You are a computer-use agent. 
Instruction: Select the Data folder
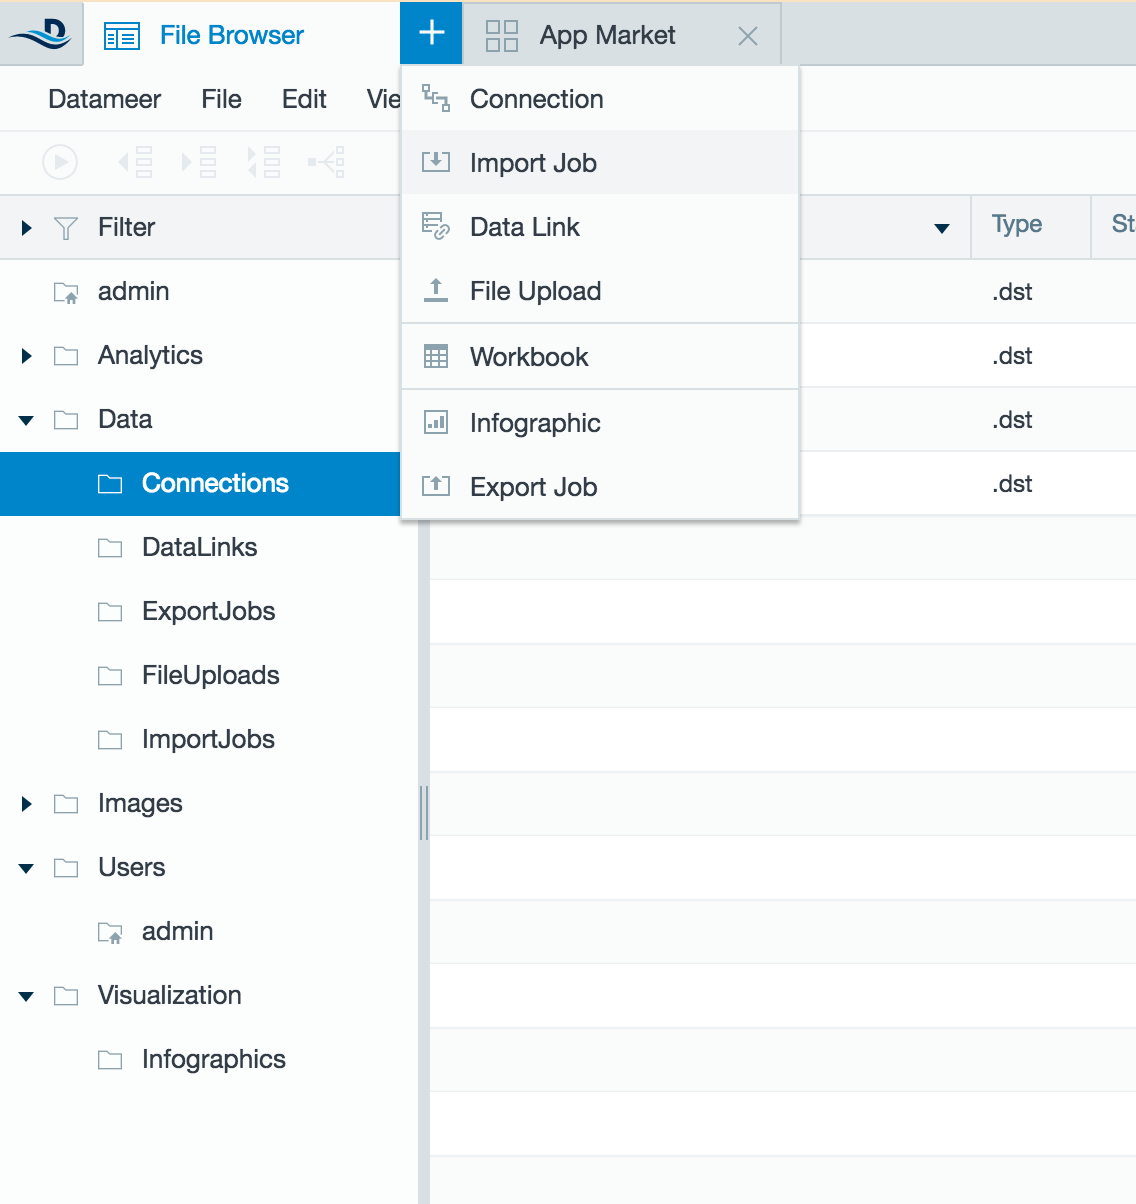tap(125, 419)
